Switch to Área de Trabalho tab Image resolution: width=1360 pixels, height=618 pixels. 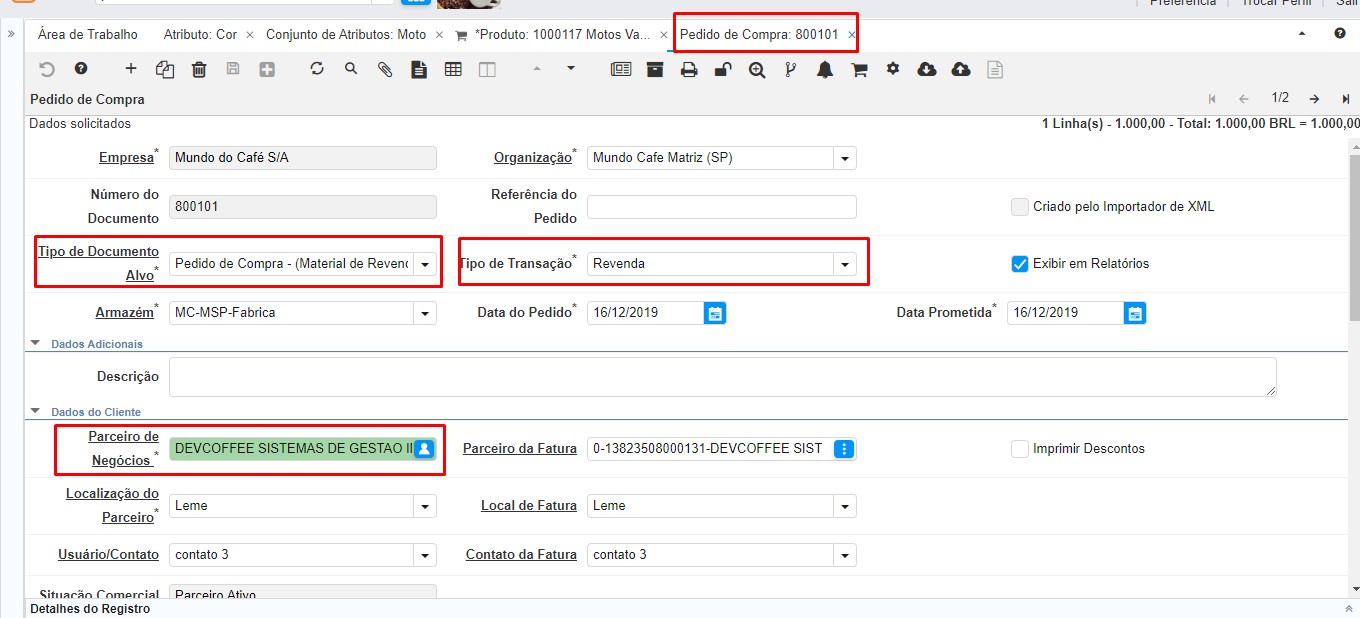click(x=88, y=34)
